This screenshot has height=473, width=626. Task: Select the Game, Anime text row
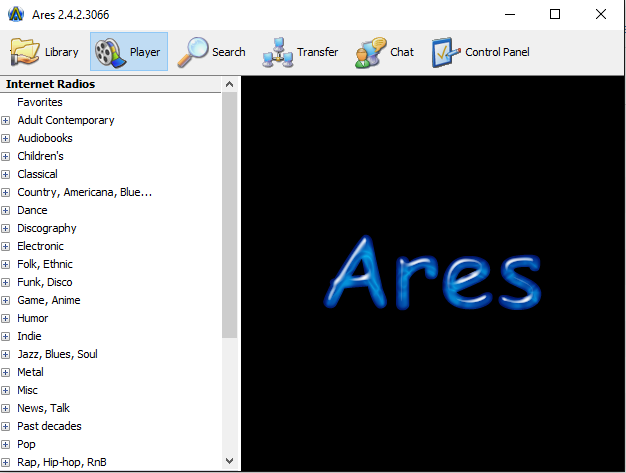pyautogui.click(x=49, y=300)
